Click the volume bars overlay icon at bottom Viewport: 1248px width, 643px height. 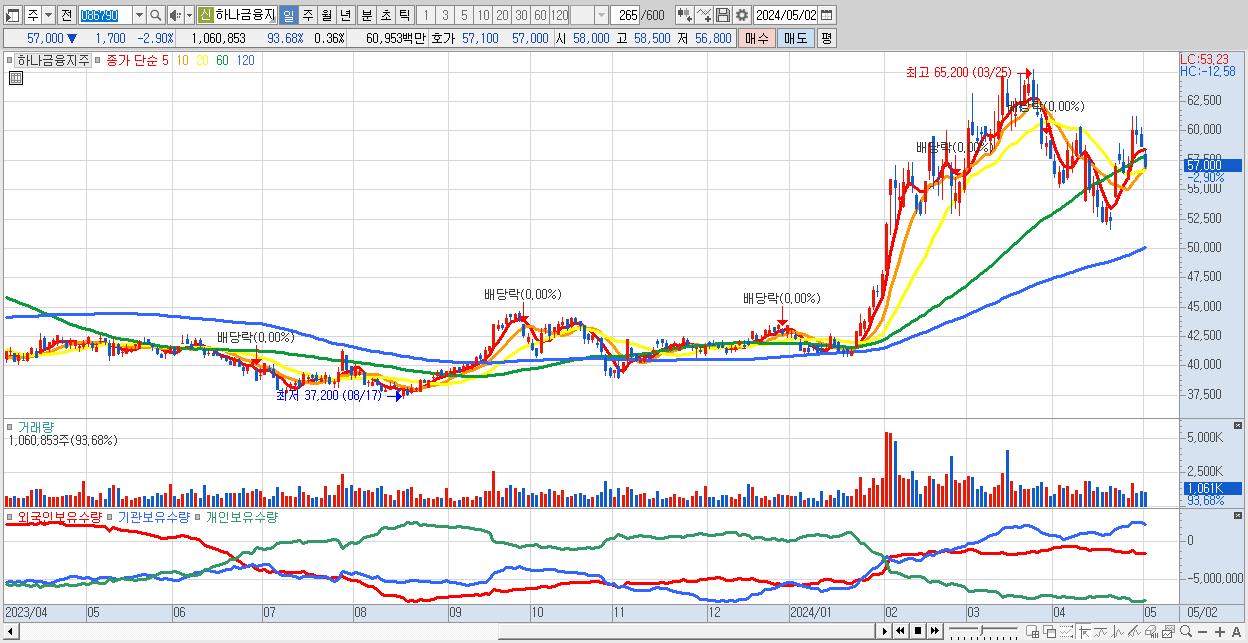click(x=1151, y=631)
